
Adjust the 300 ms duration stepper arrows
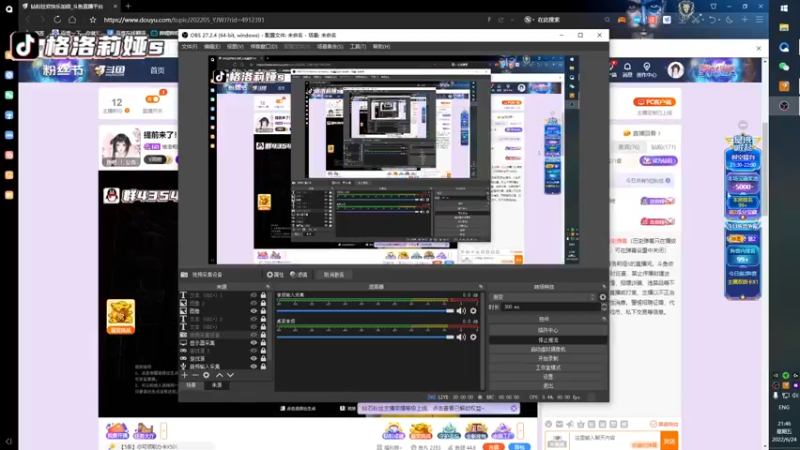604,307
